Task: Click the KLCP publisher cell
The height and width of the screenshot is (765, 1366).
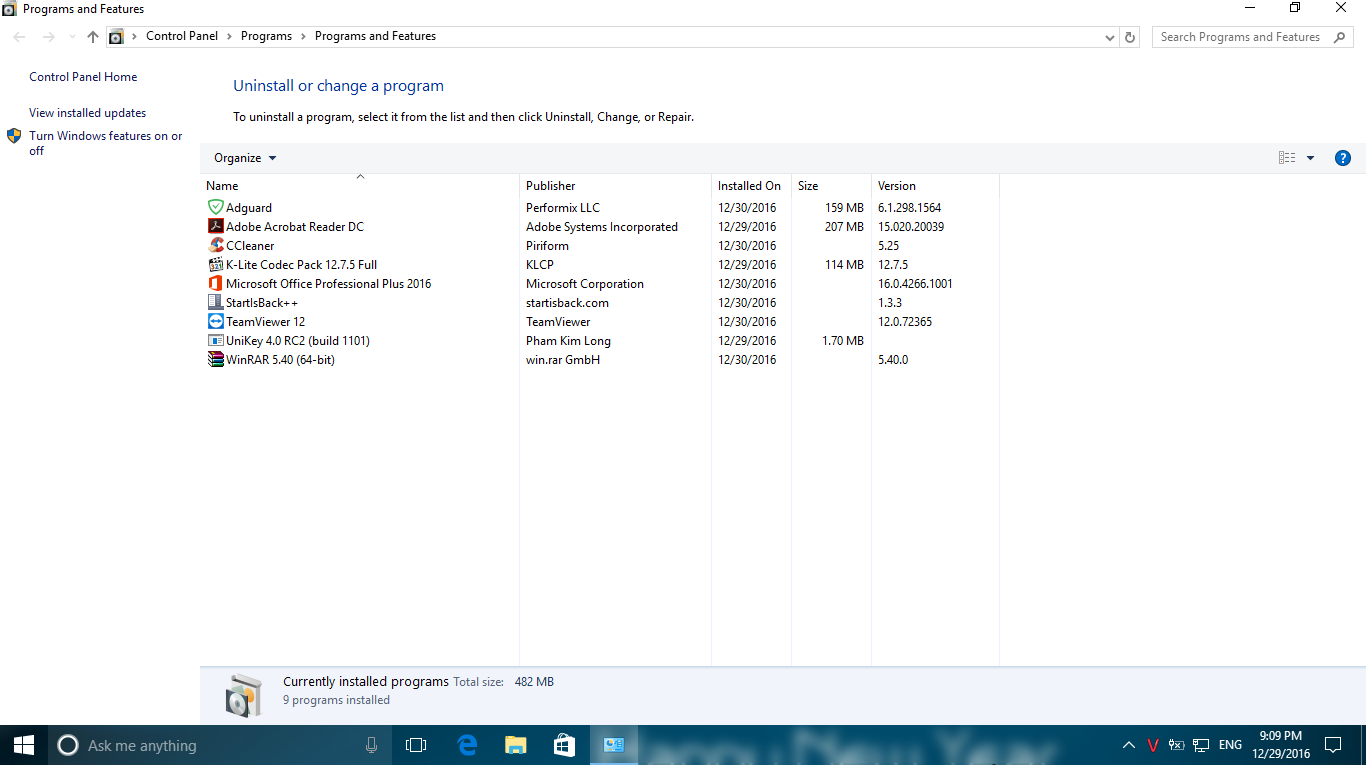Action: point(539,265)
